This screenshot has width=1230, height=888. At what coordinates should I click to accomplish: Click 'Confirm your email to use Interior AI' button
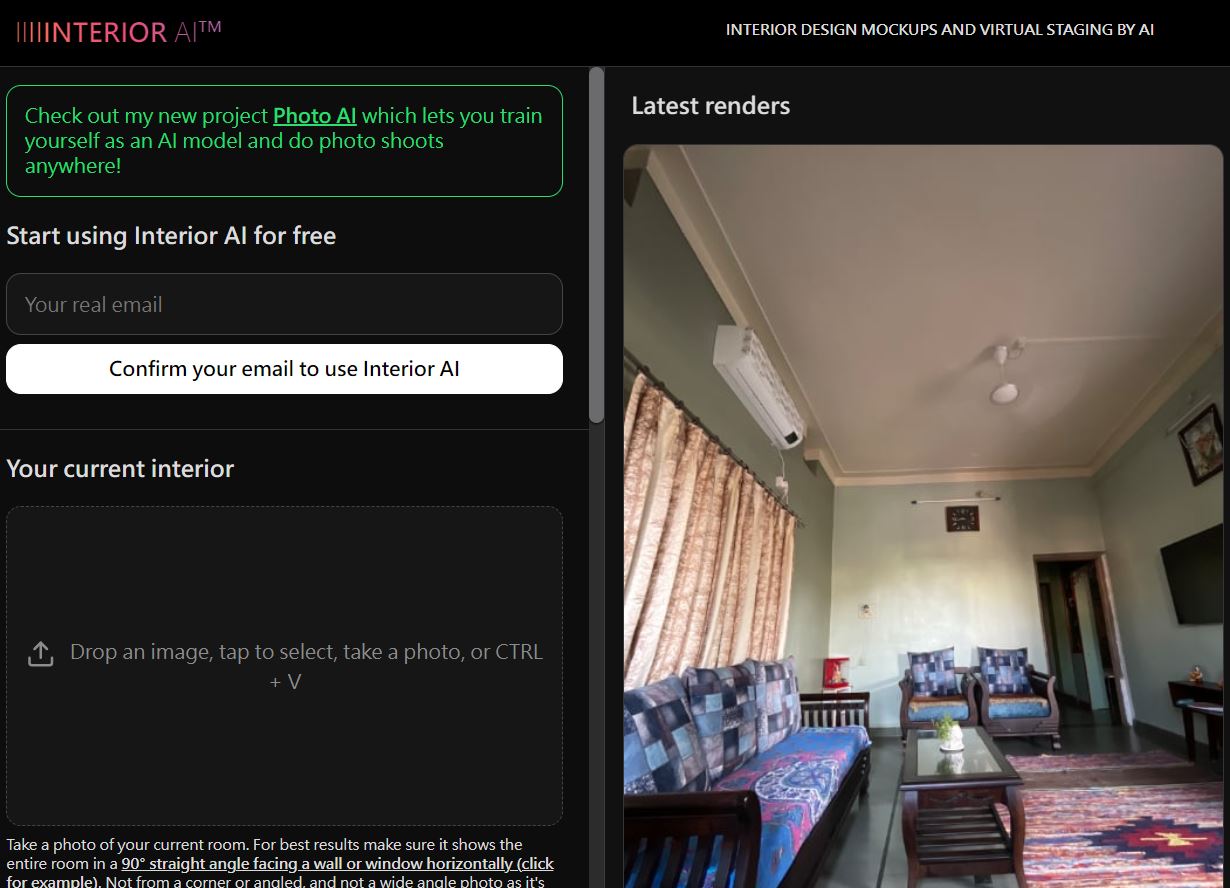coord(284,369)
